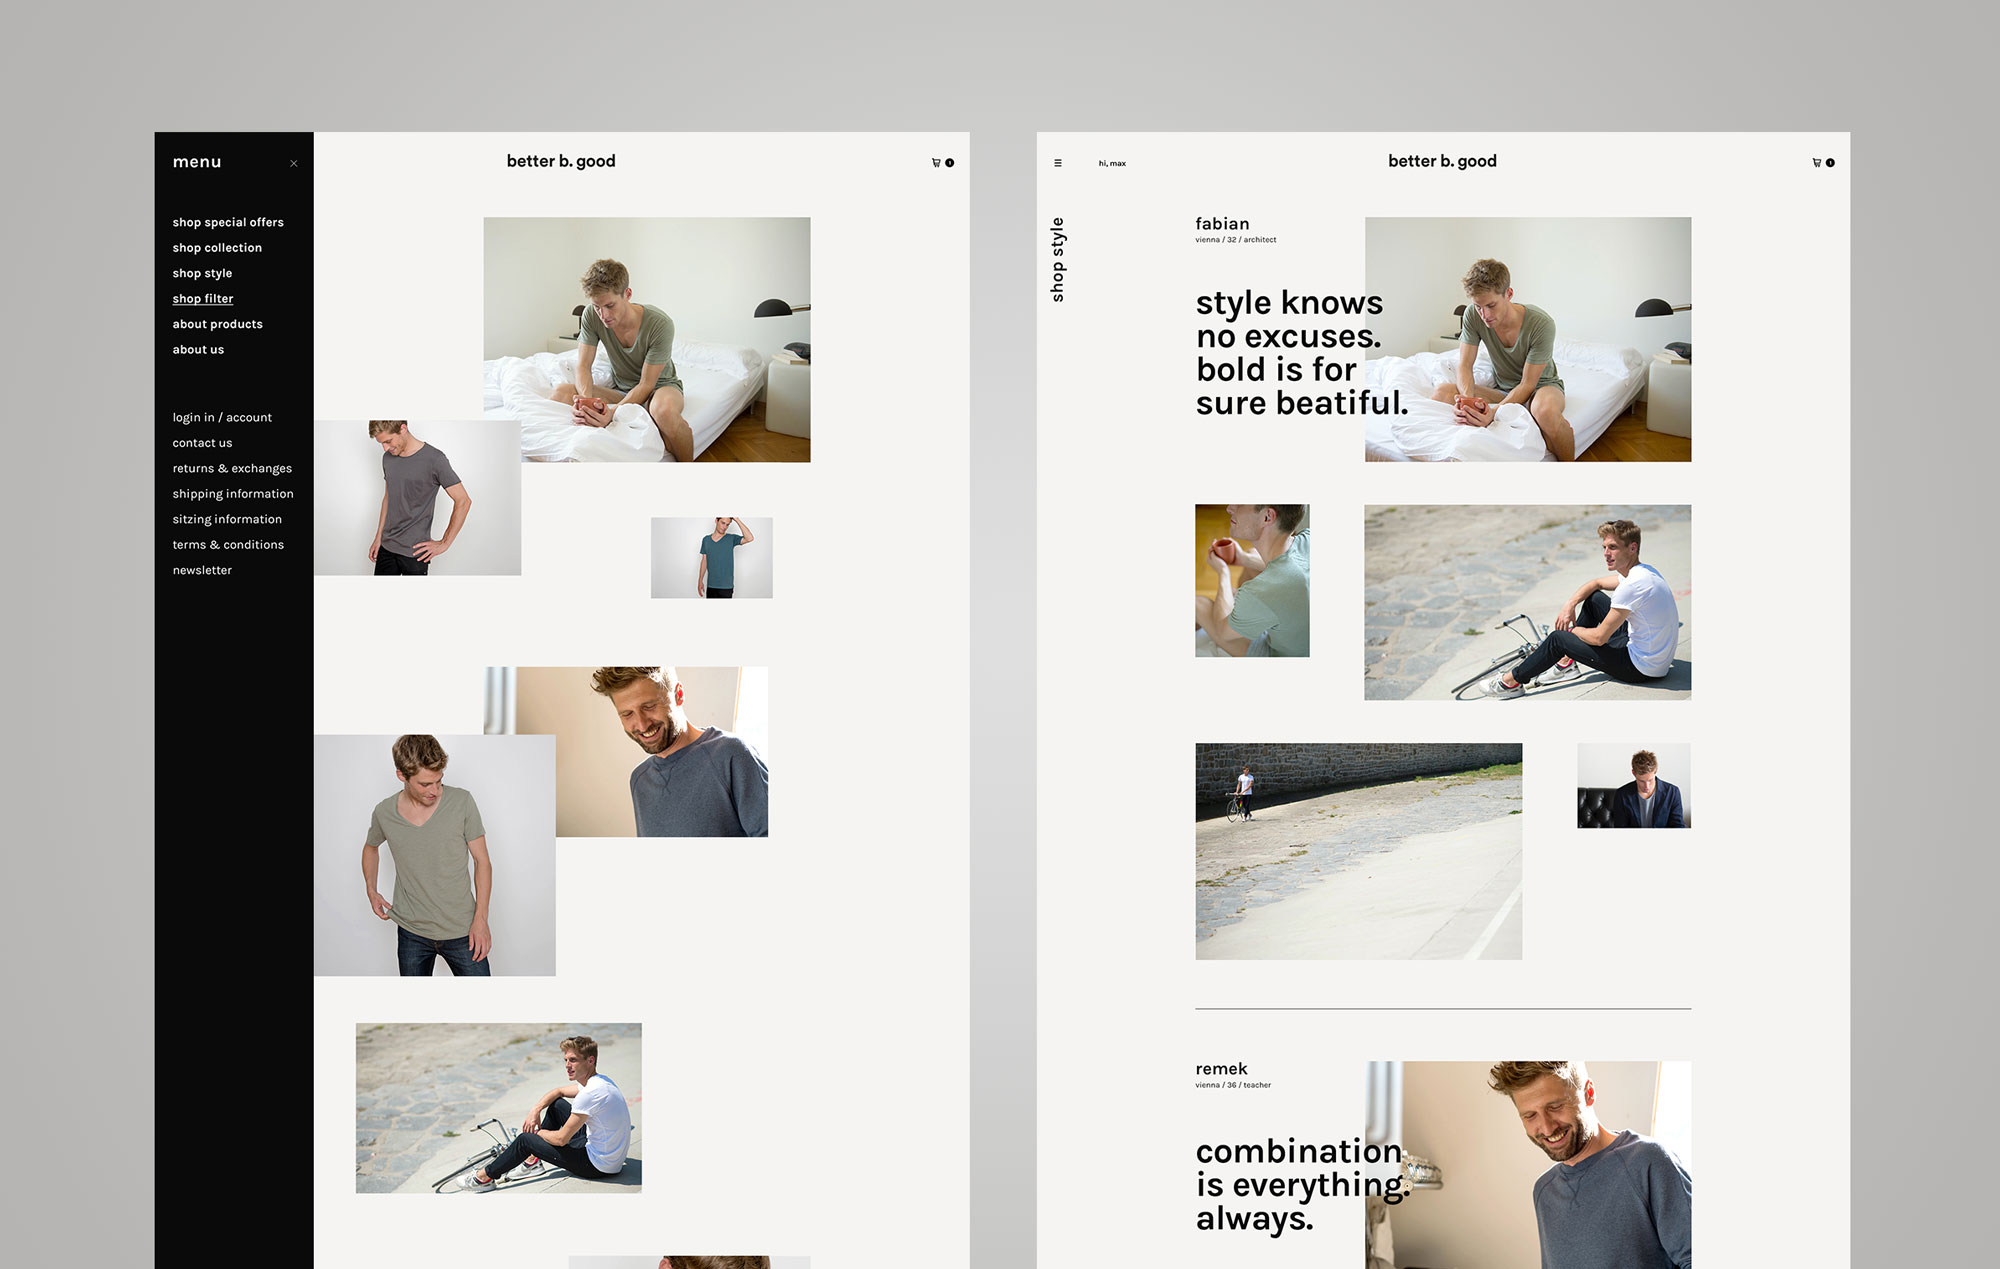Image resolution: width=2000 pixels, height=1269 pixels.
Task: Open olive v-neck t-shirt photo
Action: tap(435, 855)
